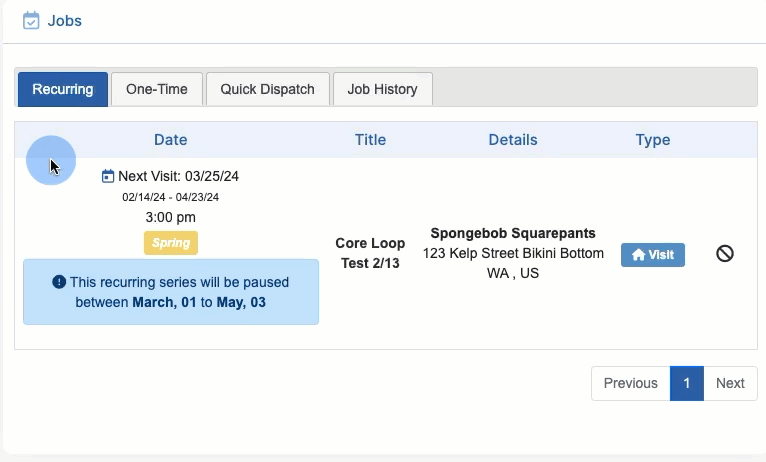766x462 pixels.
Task: Click the Date column header
Action: [170, 140]
